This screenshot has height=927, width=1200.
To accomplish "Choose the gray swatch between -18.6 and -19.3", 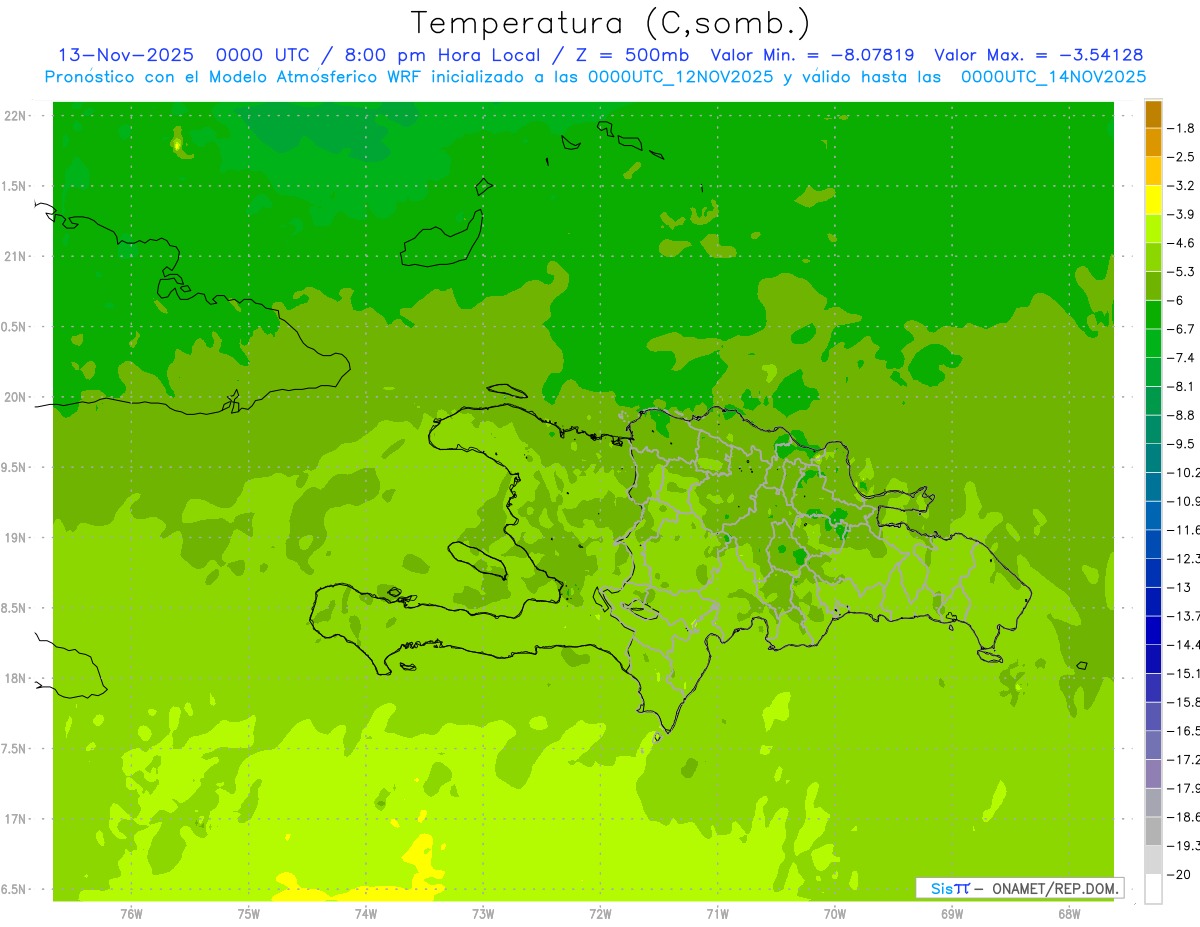I will tap(1153, 832).
